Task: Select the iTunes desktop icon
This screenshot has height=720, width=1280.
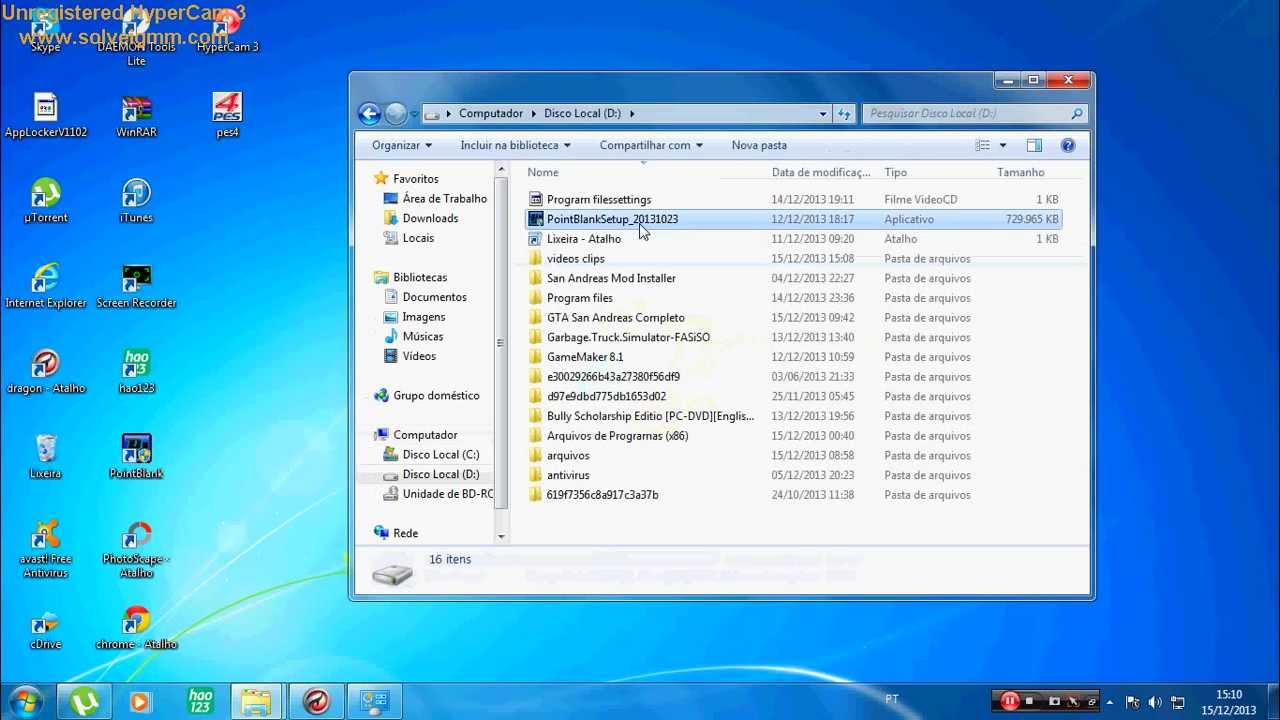Action: (136, 194)
